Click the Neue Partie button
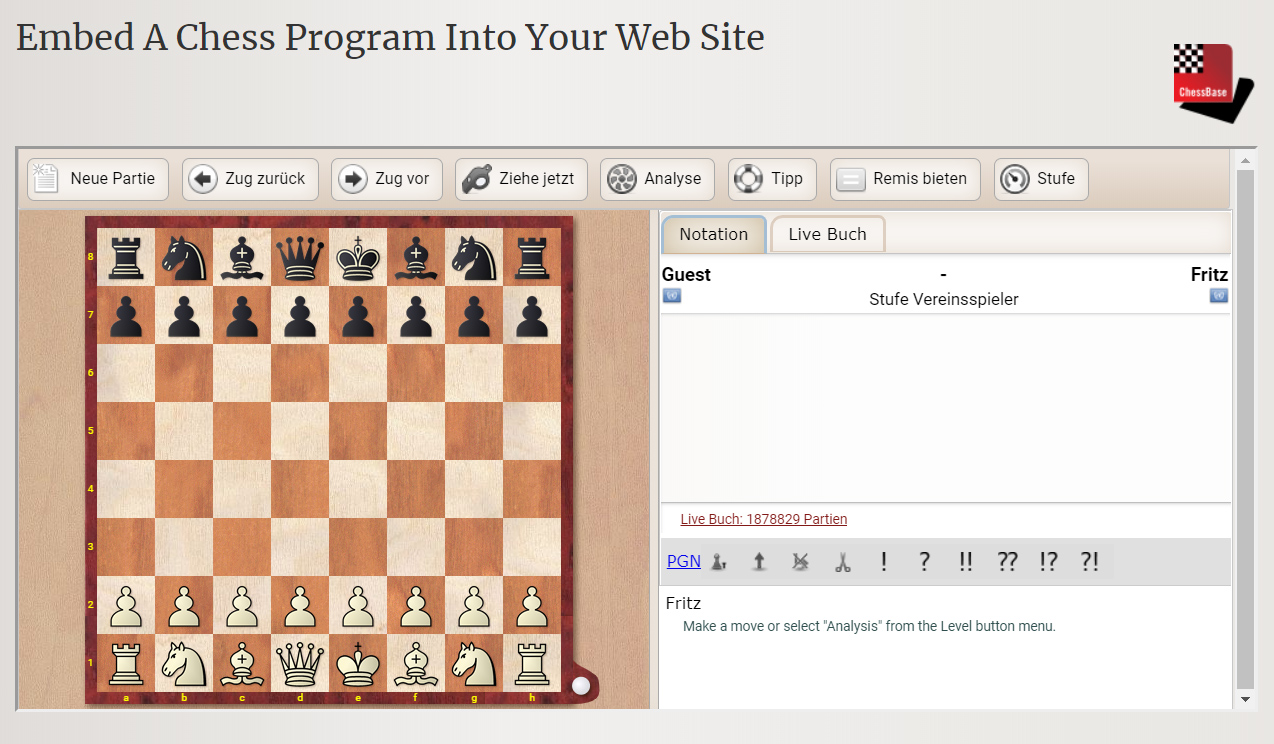 [x=97, y=179]
